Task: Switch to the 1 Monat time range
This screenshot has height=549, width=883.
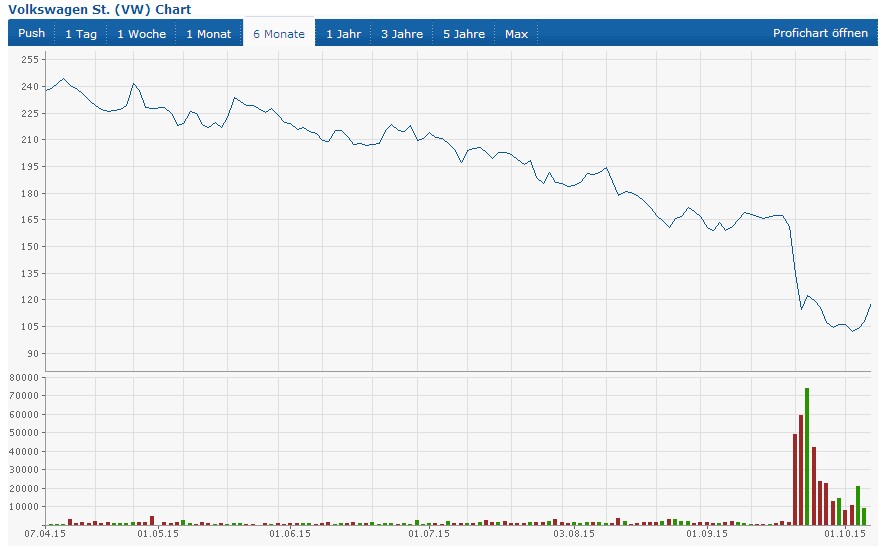Action: click(209, 34)
